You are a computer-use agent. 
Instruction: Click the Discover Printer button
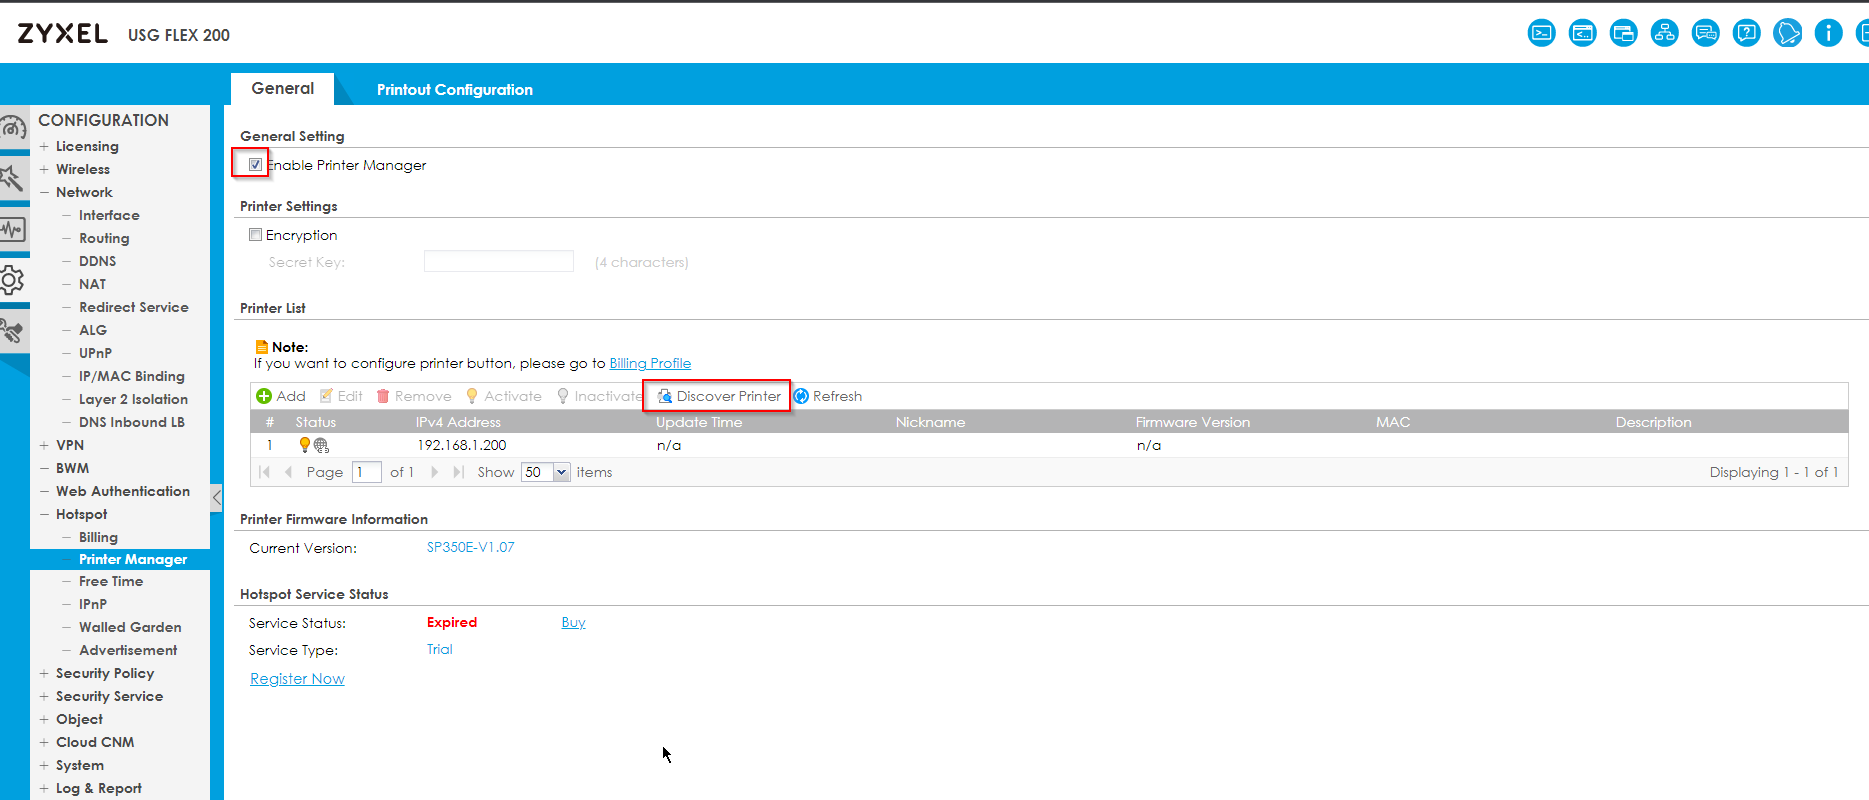point(719,396)
